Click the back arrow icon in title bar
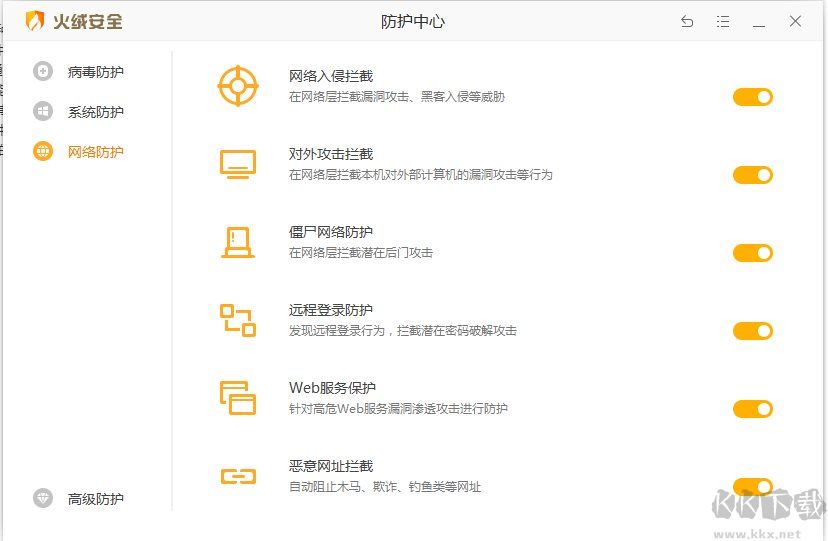Image resolution: width=828 pixels, height=541 pixels. pos(687,22)
